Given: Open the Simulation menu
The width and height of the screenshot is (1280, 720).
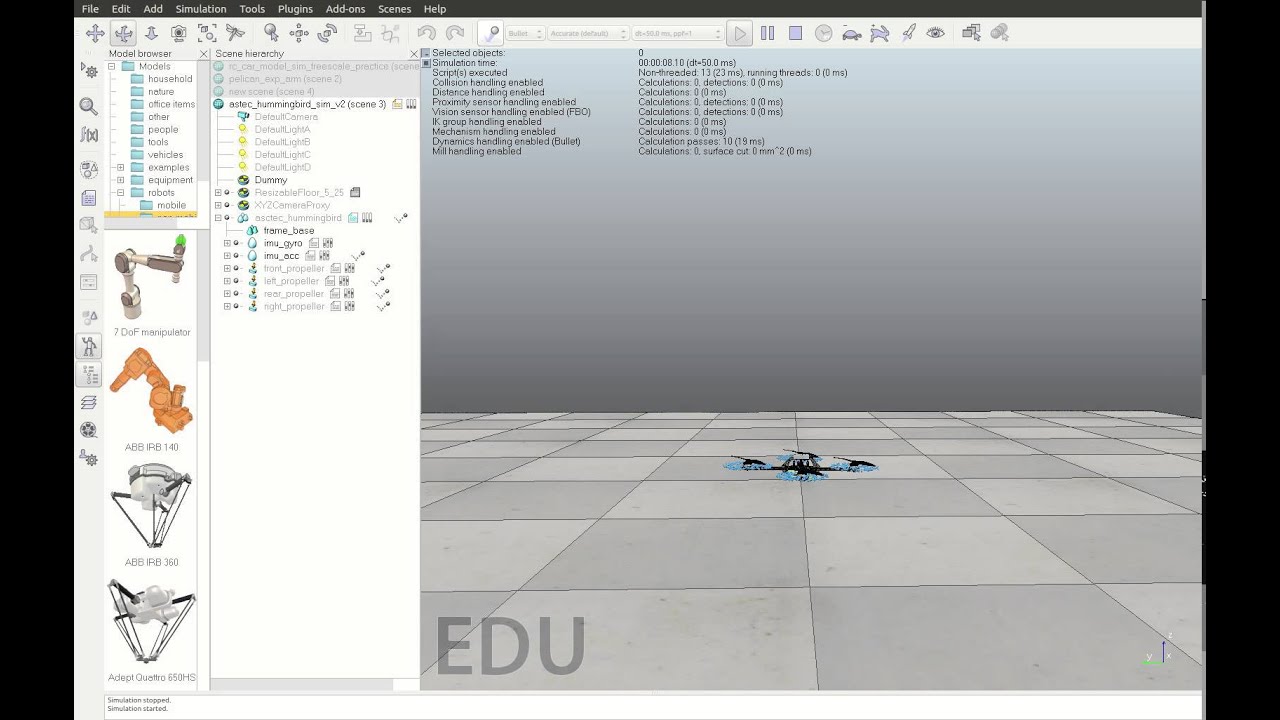Looking at the screenshot, I should (201, 9).
